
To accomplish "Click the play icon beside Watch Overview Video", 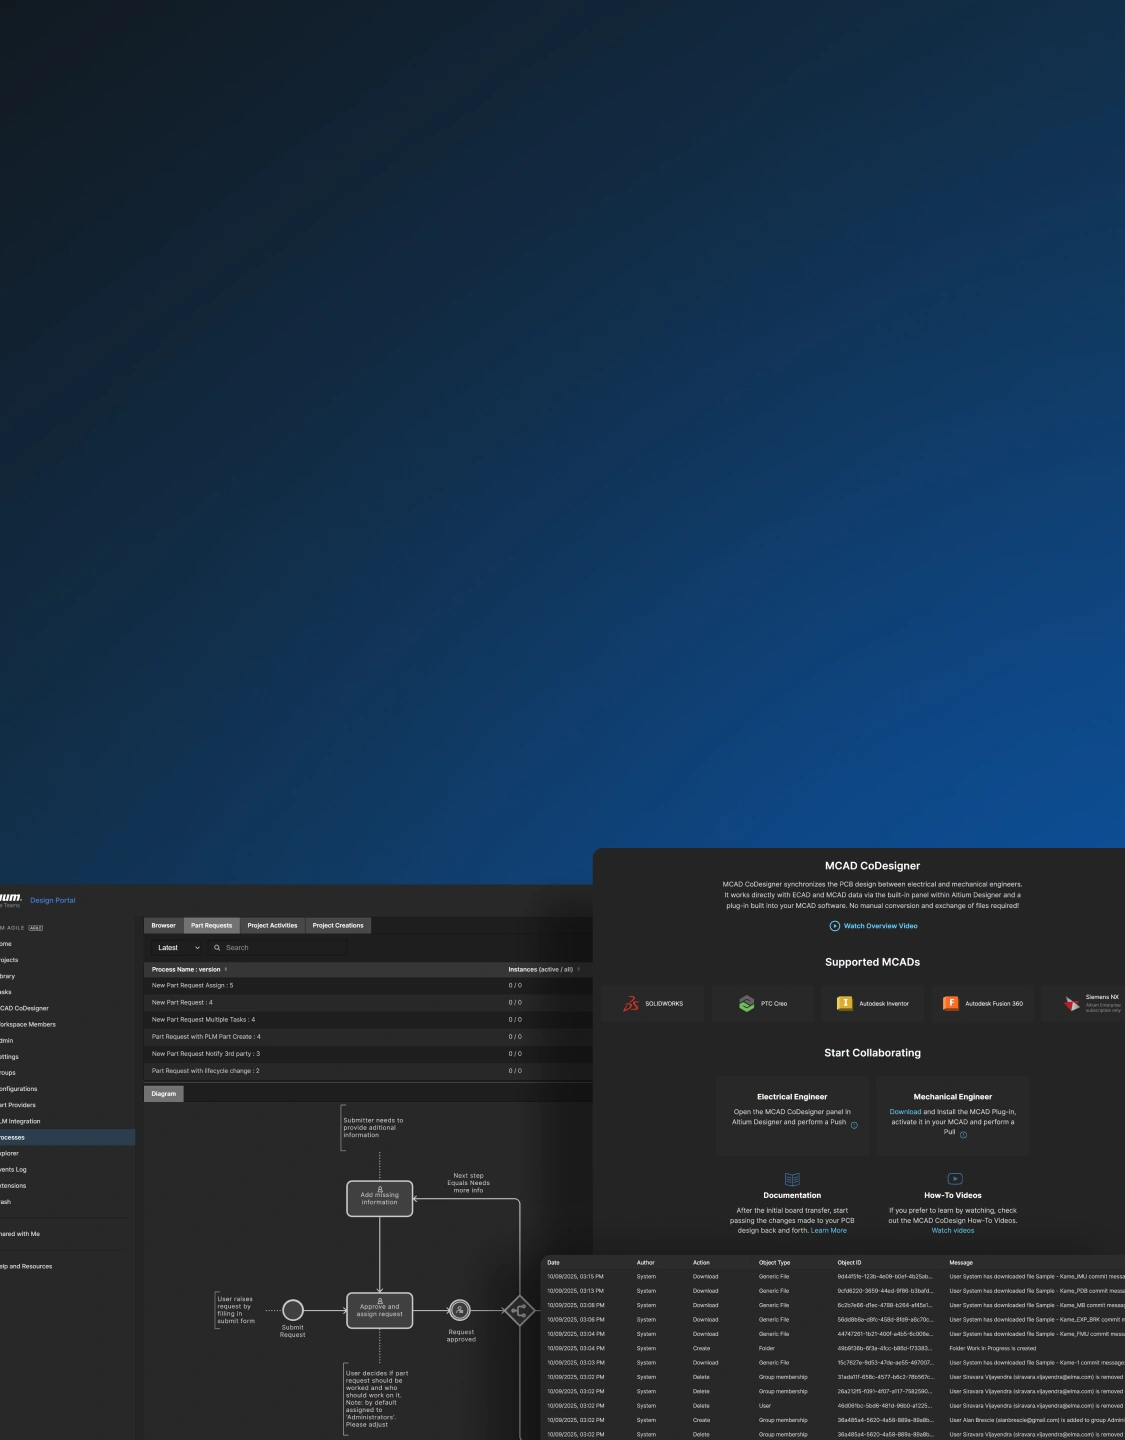I will click(x=835, y=926).
